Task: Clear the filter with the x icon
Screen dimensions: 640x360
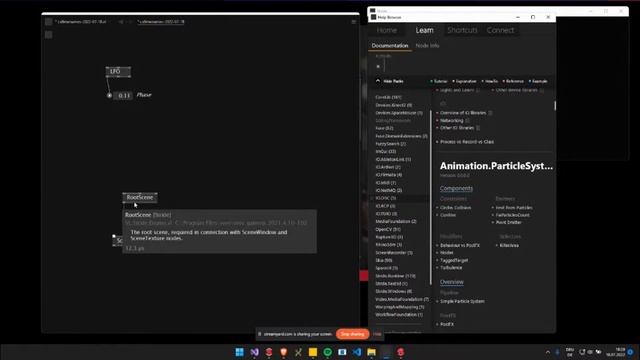Action: (x=378, y=66)
